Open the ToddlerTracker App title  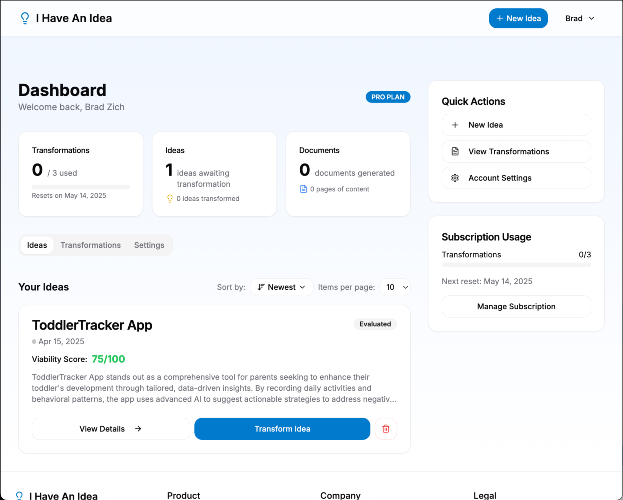[92, 325]
